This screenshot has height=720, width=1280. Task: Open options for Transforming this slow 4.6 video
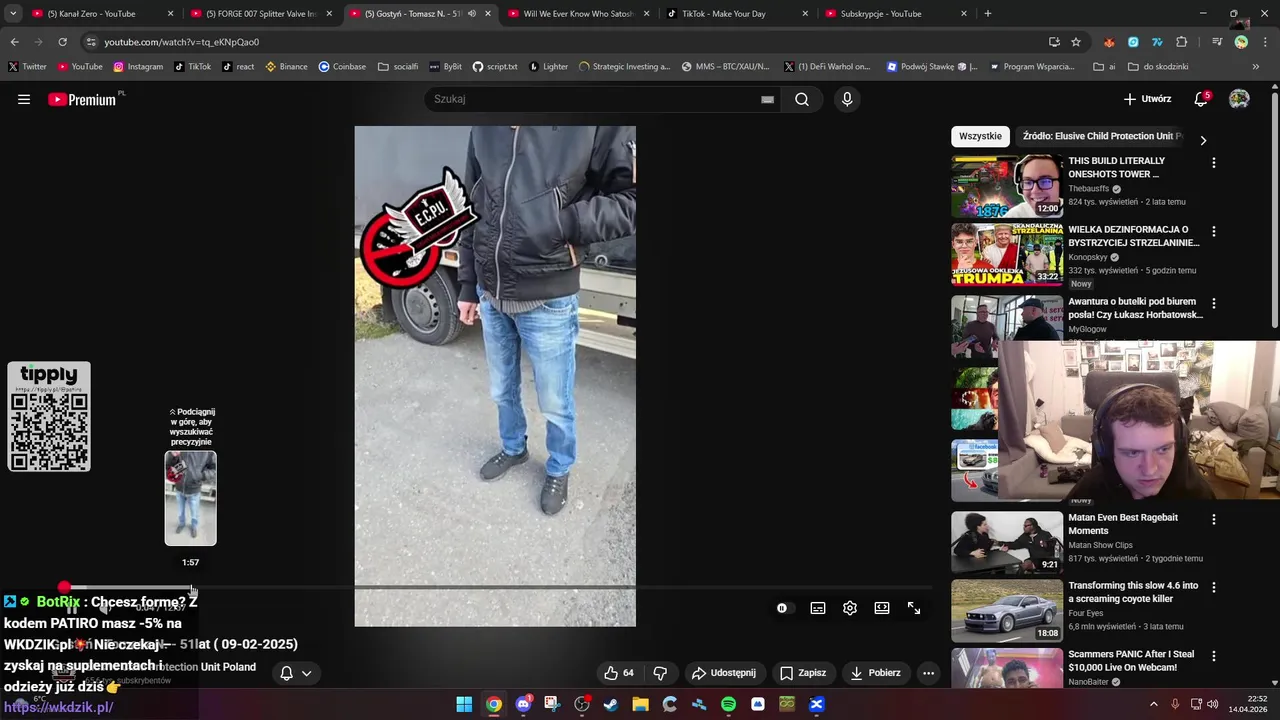click(1214, 588)
